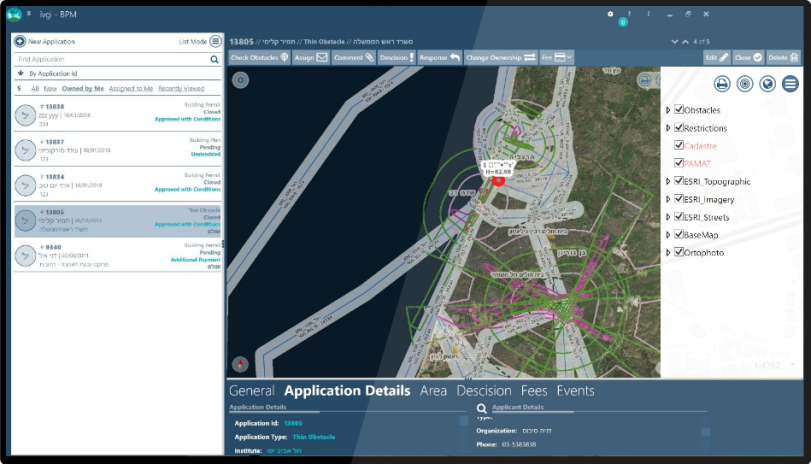The image size is (811, 464).
Task: Uncheck the Obstacles layer checkbox
Action: pyautogui.click(x=679, y=110)
